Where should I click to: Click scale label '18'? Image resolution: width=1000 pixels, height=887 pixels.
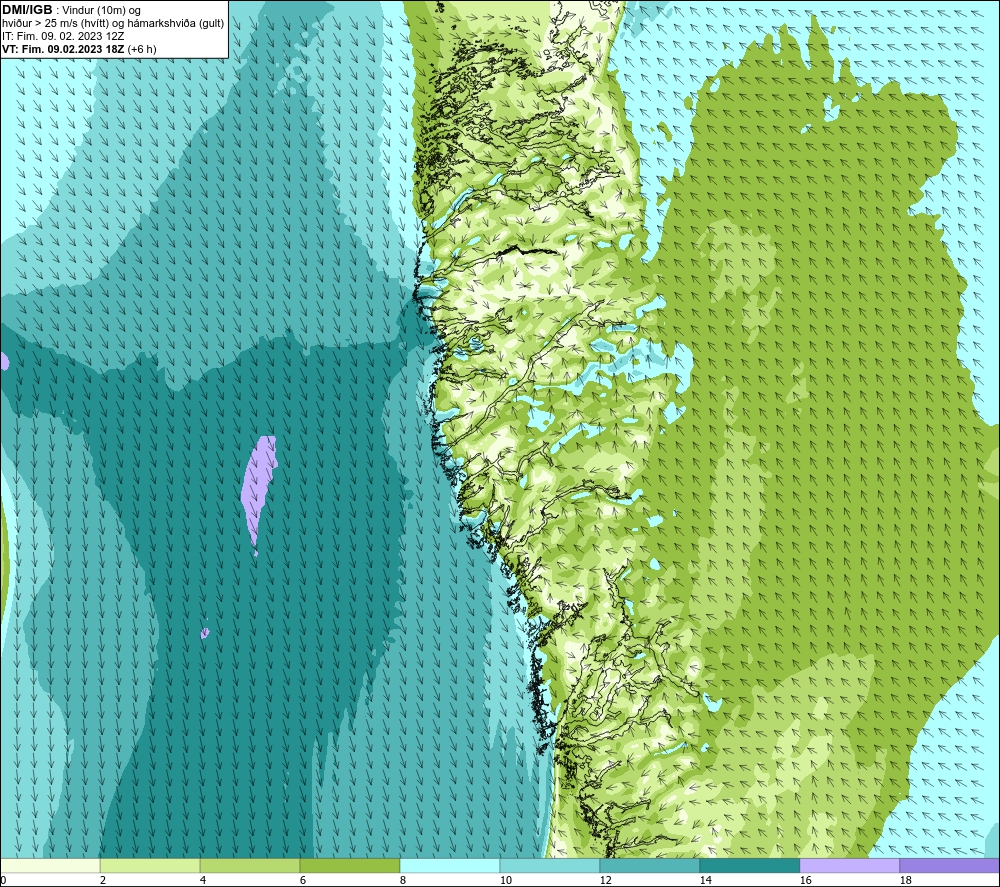click(905, 880)
